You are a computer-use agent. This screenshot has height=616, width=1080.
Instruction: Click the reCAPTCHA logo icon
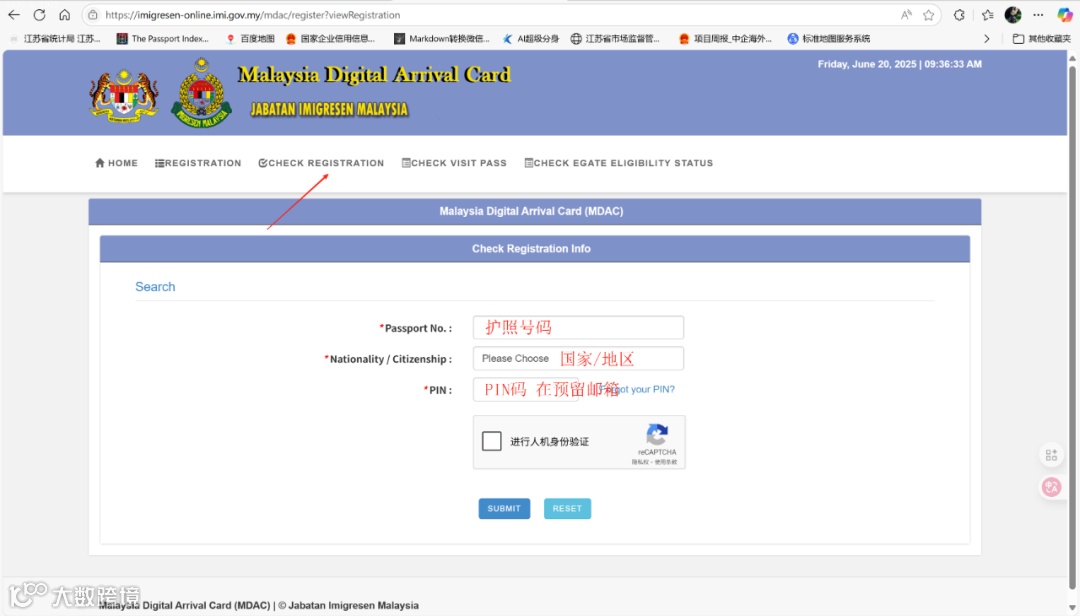[x=657, y=435]
